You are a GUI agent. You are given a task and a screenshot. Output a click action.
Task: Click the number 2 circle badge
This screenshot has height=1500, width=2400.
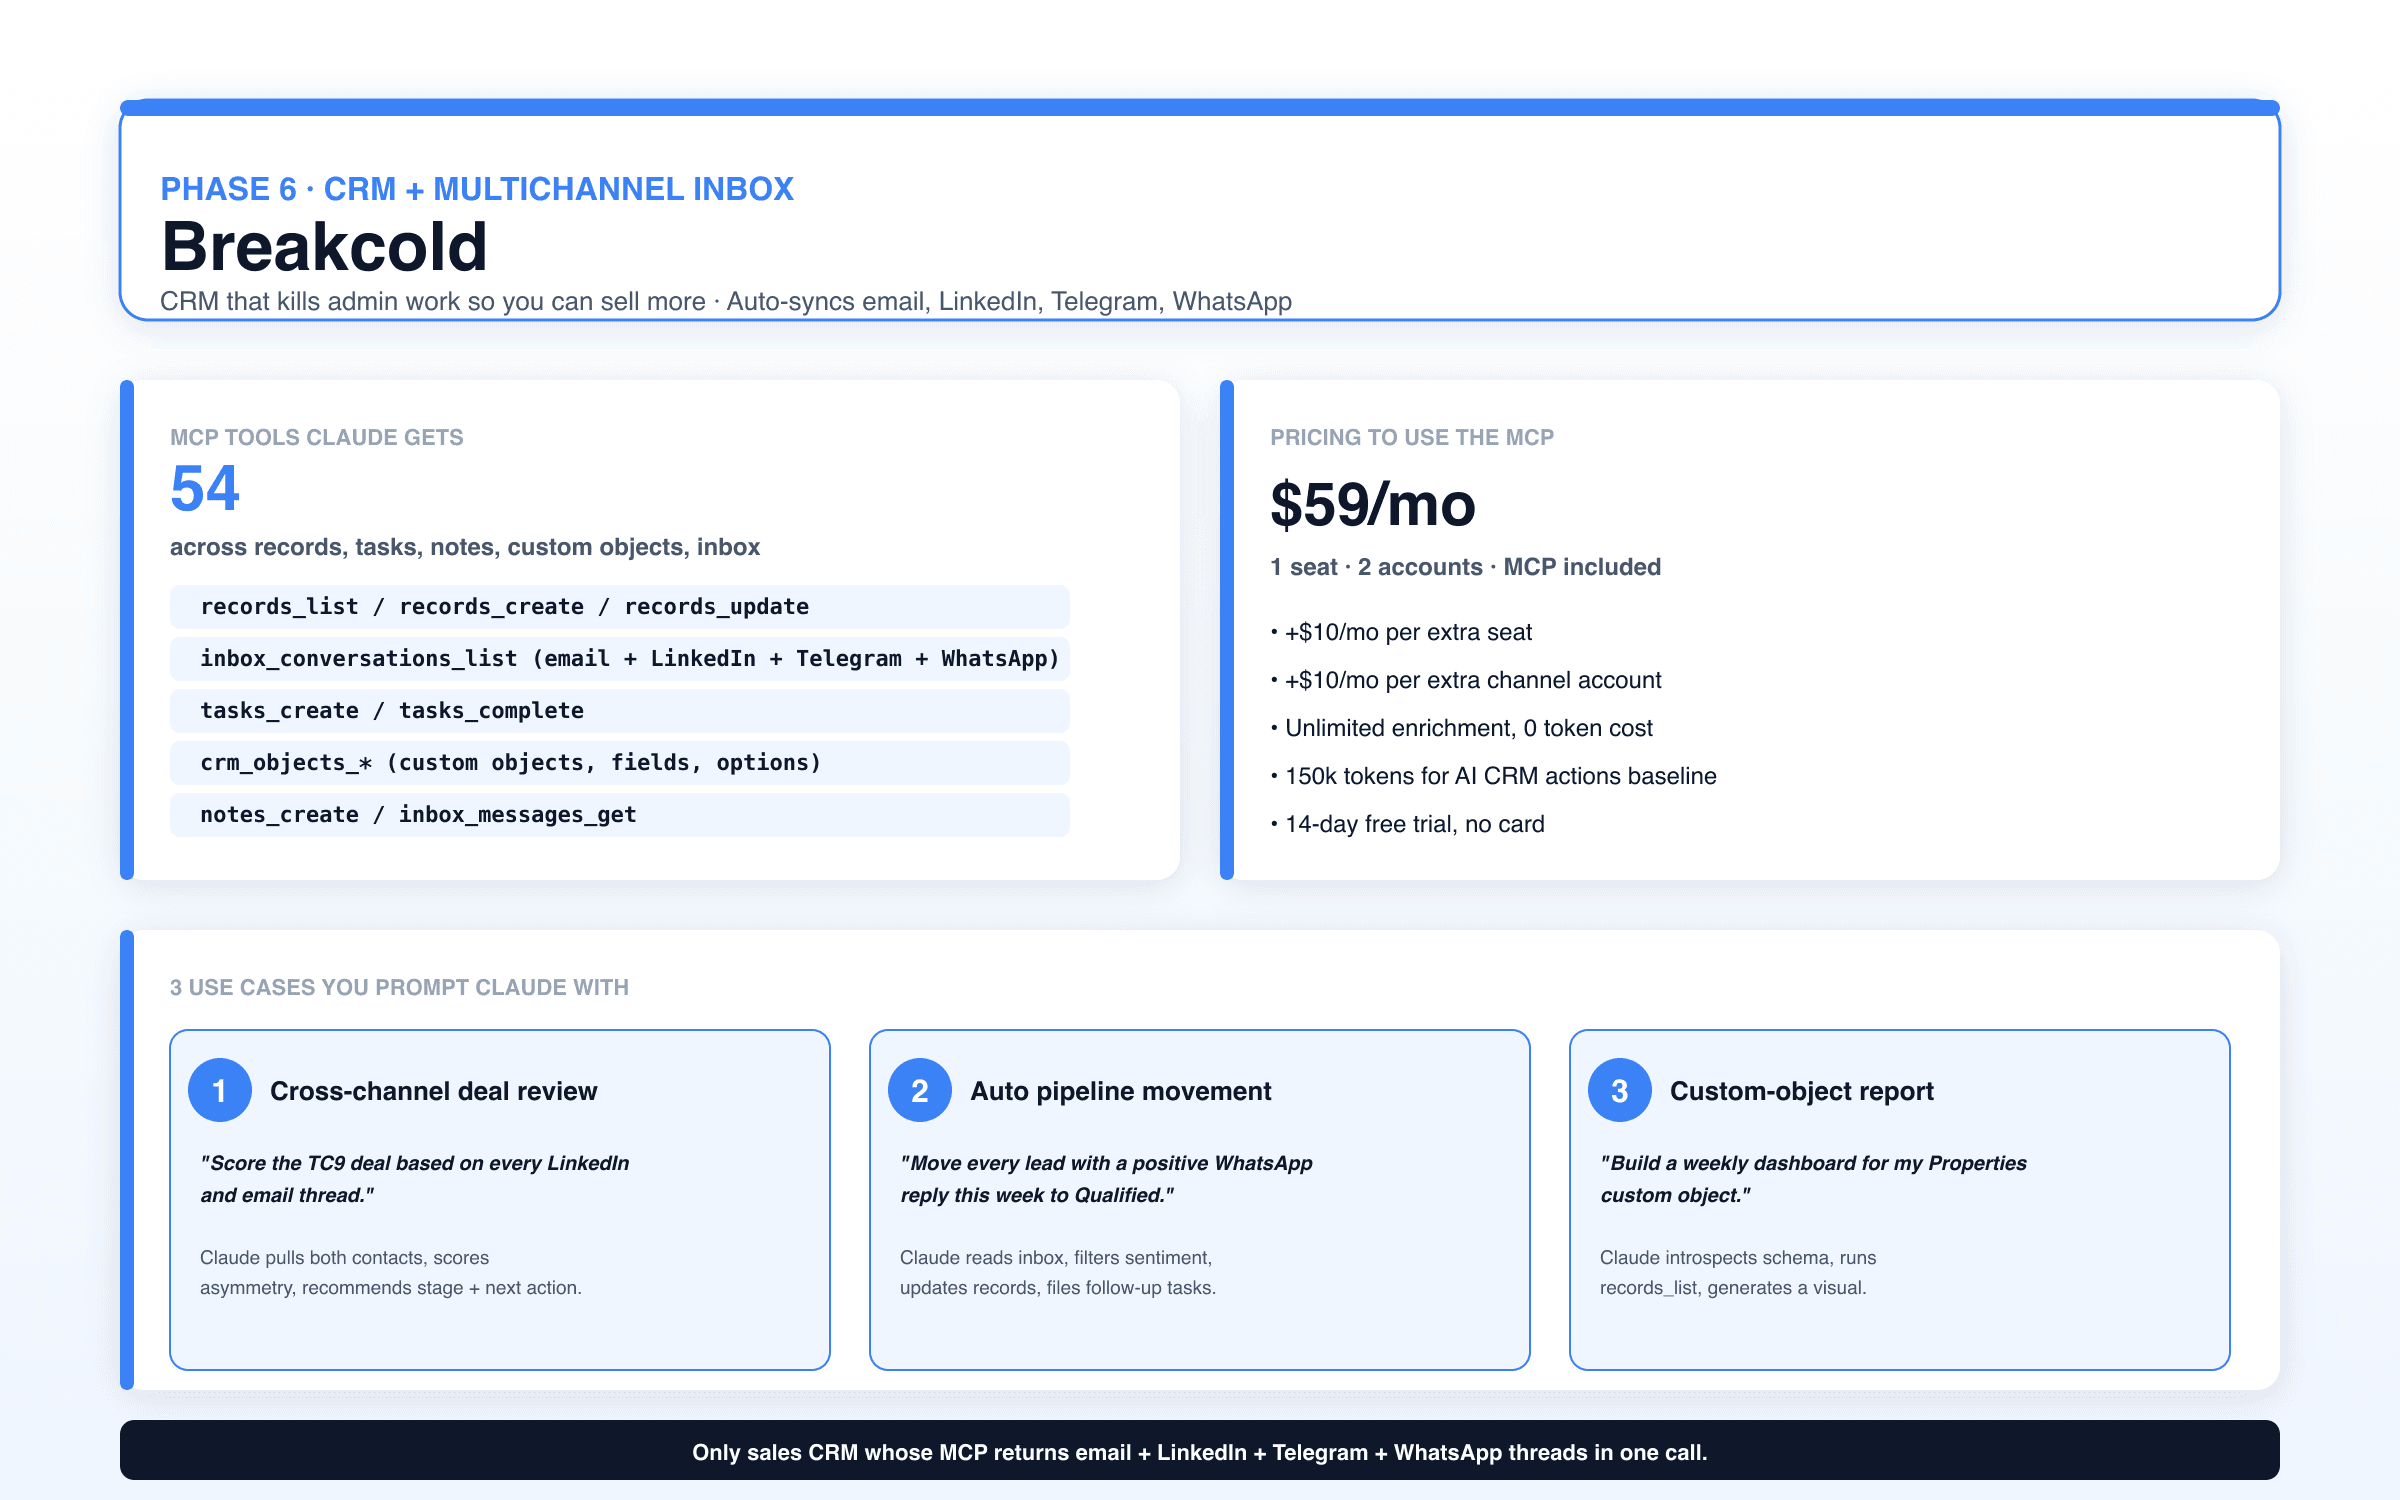pos(920,1090)
